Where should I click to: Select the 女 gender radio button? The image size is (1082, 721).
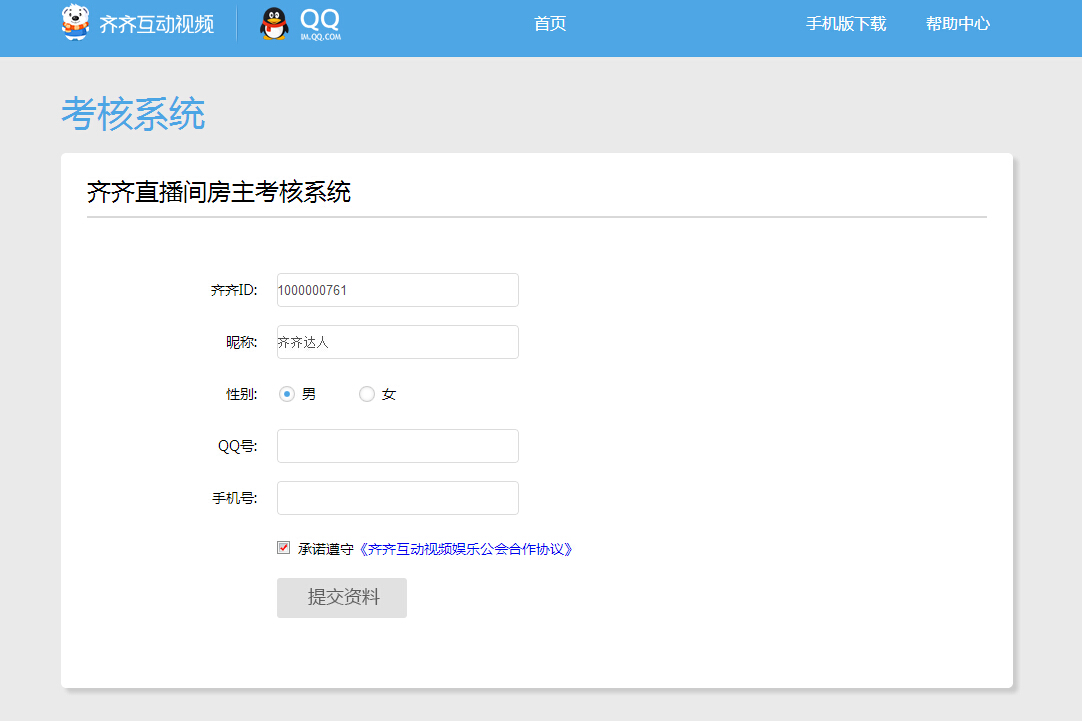tap(367, 394)
